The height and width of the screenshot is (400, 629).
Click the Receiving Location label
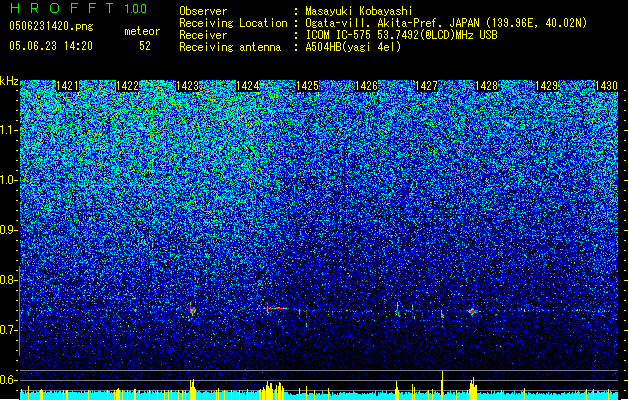(x=233, y=23)
